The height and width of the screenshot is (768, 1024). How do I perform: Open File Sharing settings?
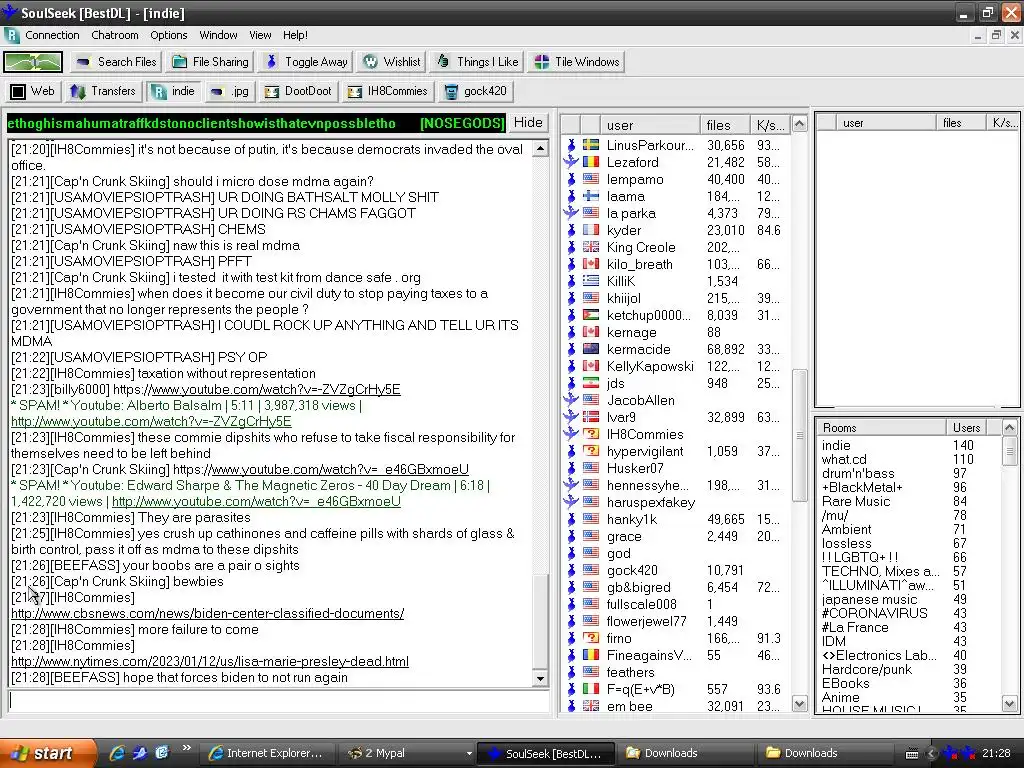(x=211, y=62)
